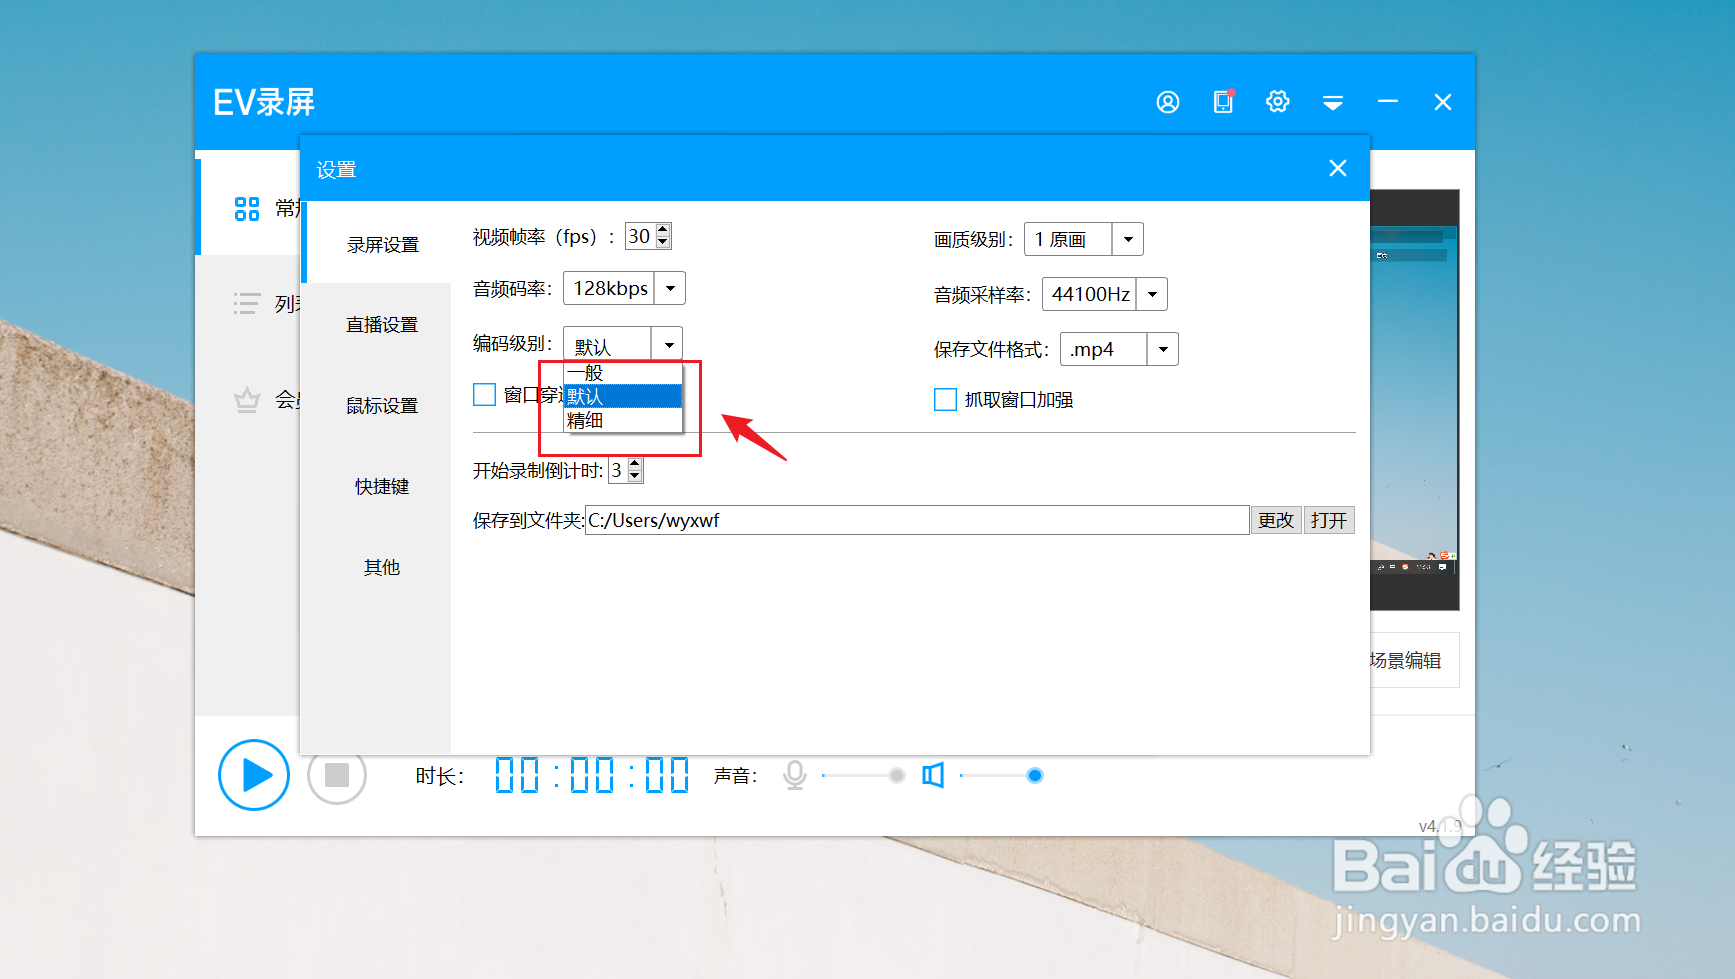Viewport: 1735px width, 979px height.
Task: Expand the 编码级别 dropdown arrow
Action: [667, 344]
